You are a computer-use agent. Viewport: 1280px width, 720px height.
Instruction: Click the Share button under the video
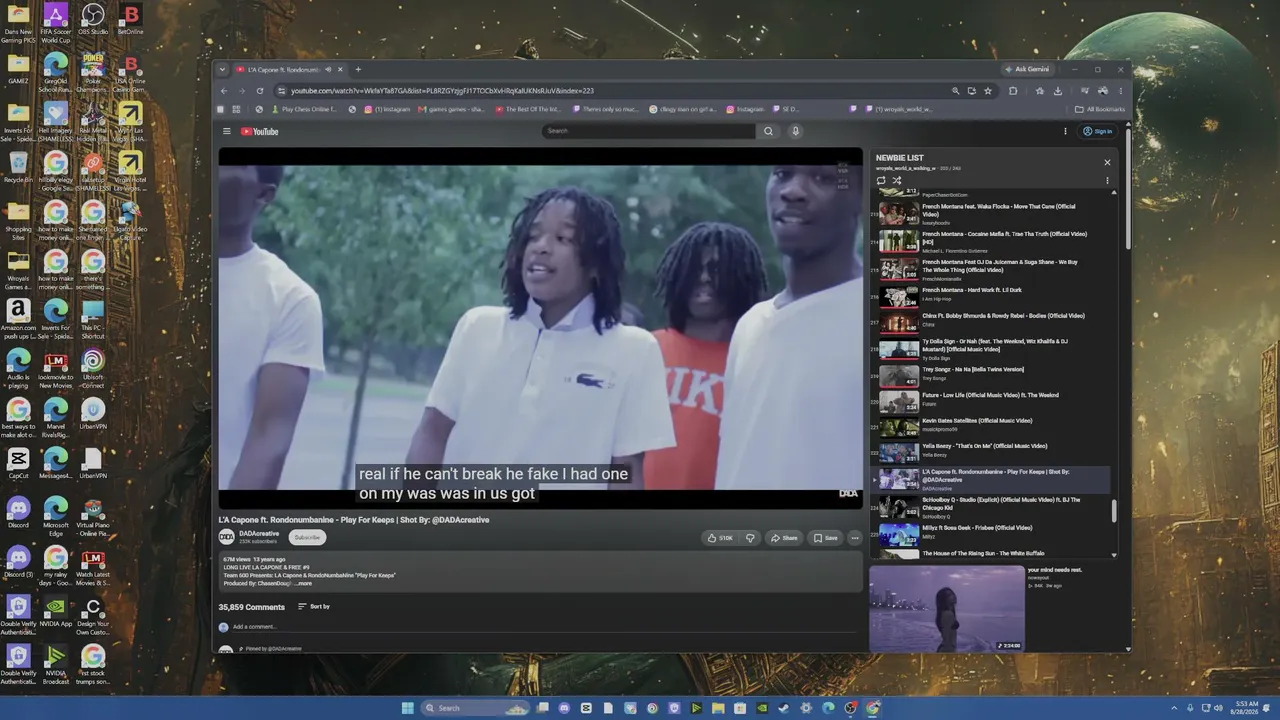click(x=784, y=538)
